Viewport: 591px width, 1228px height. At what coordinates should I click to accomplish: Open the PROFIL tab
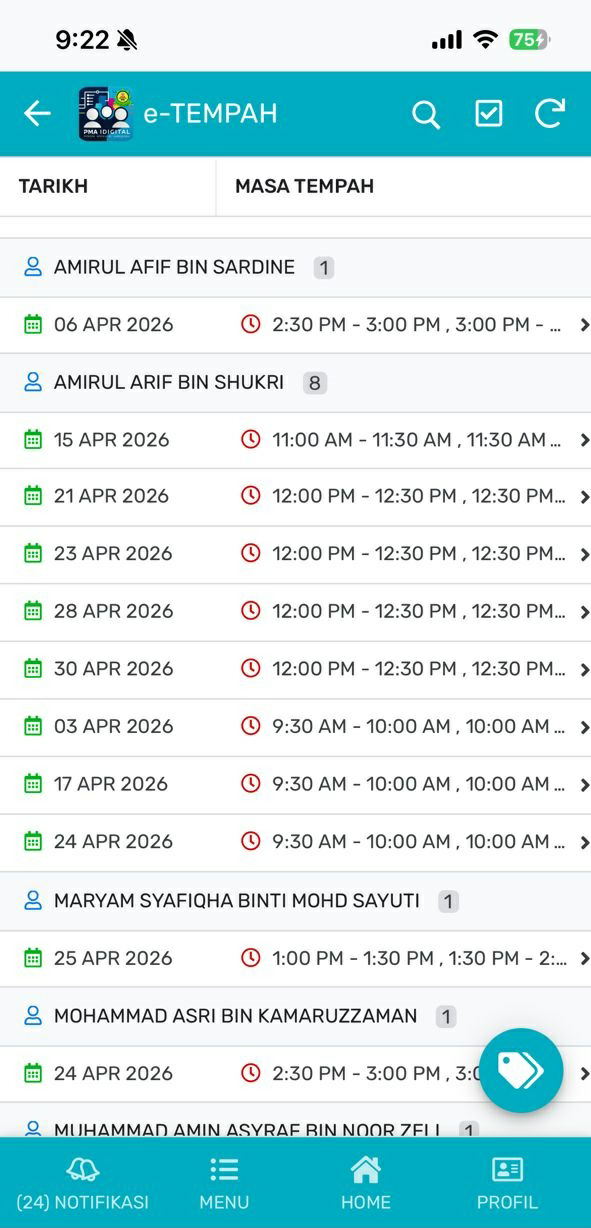click(x=507, y=1184)
